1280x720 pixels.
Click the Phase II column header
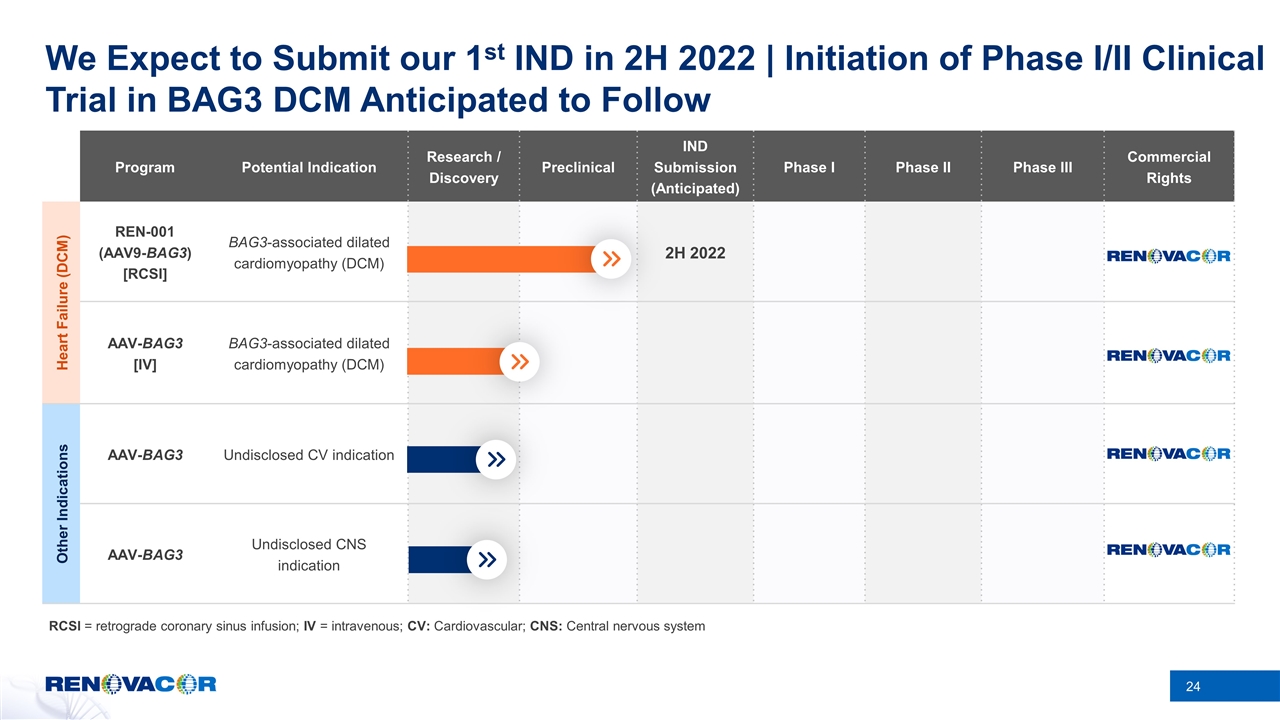pyautogui.click(x=923, y=167)
